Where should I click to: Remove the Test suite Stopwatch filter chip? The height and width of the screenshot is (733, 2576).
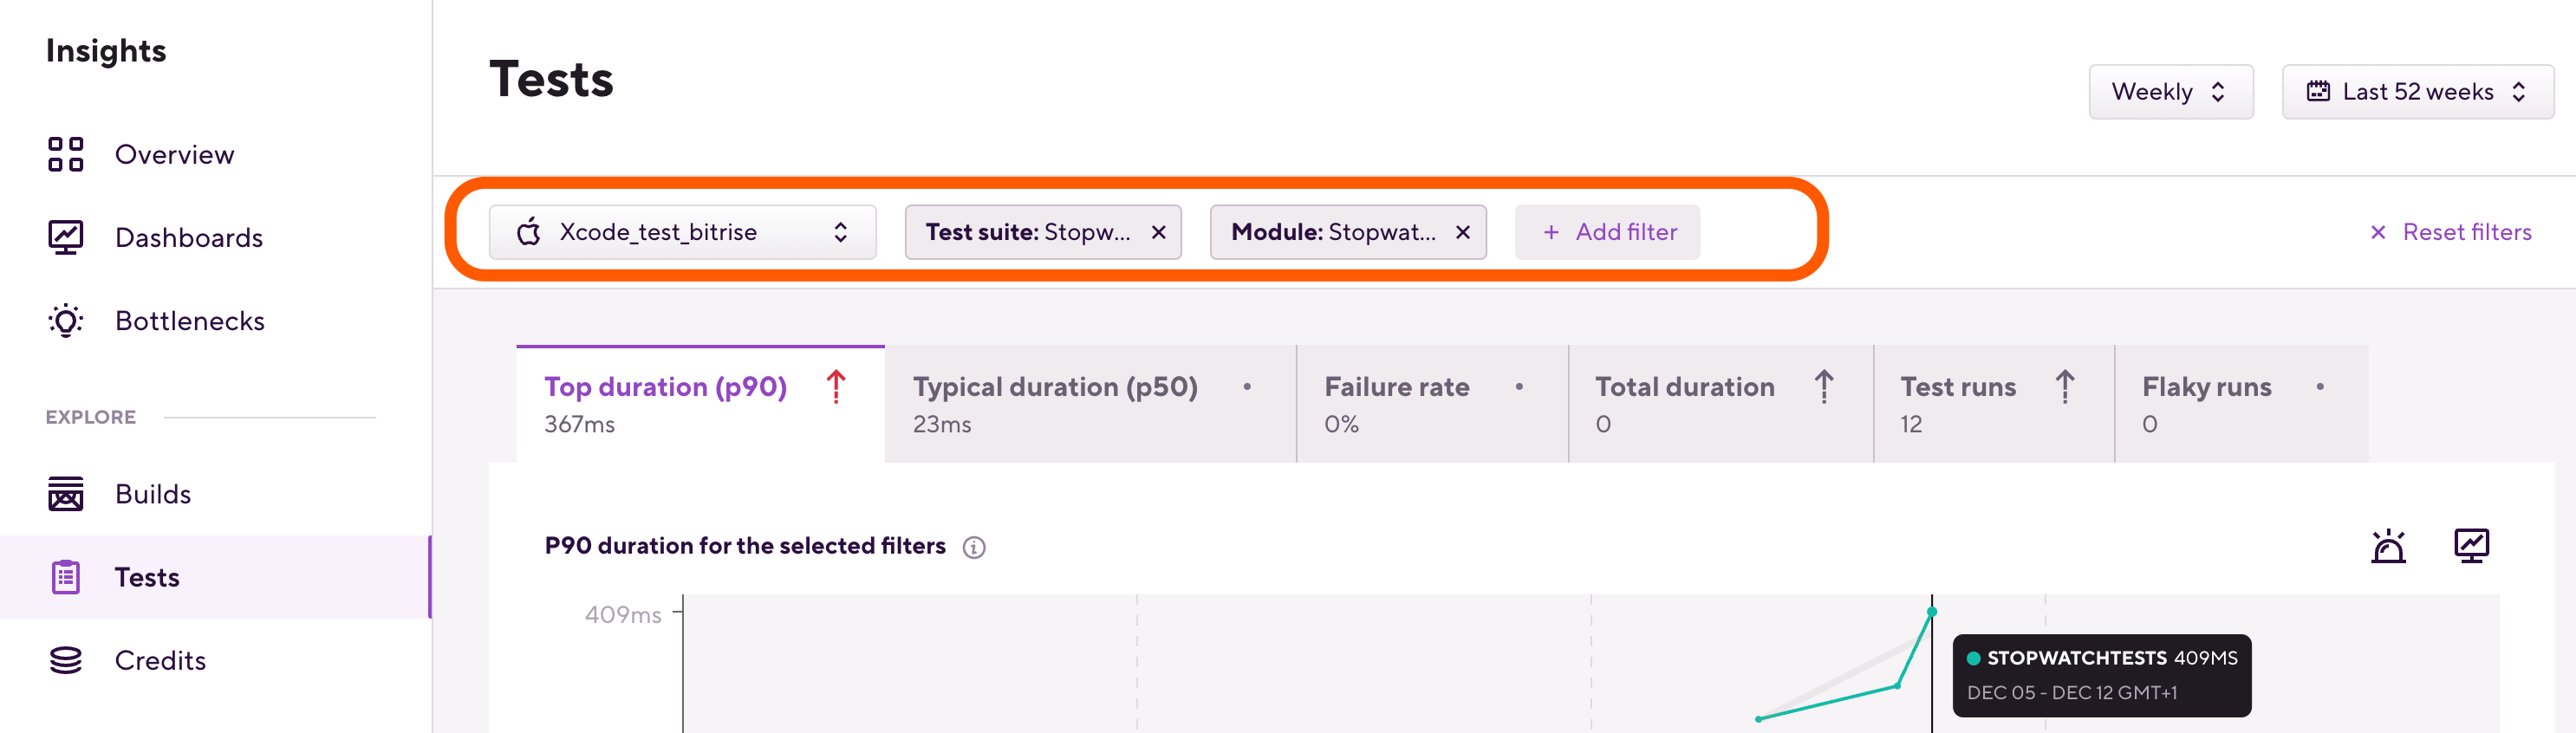pyautogui.click(x=1158, y=231)
